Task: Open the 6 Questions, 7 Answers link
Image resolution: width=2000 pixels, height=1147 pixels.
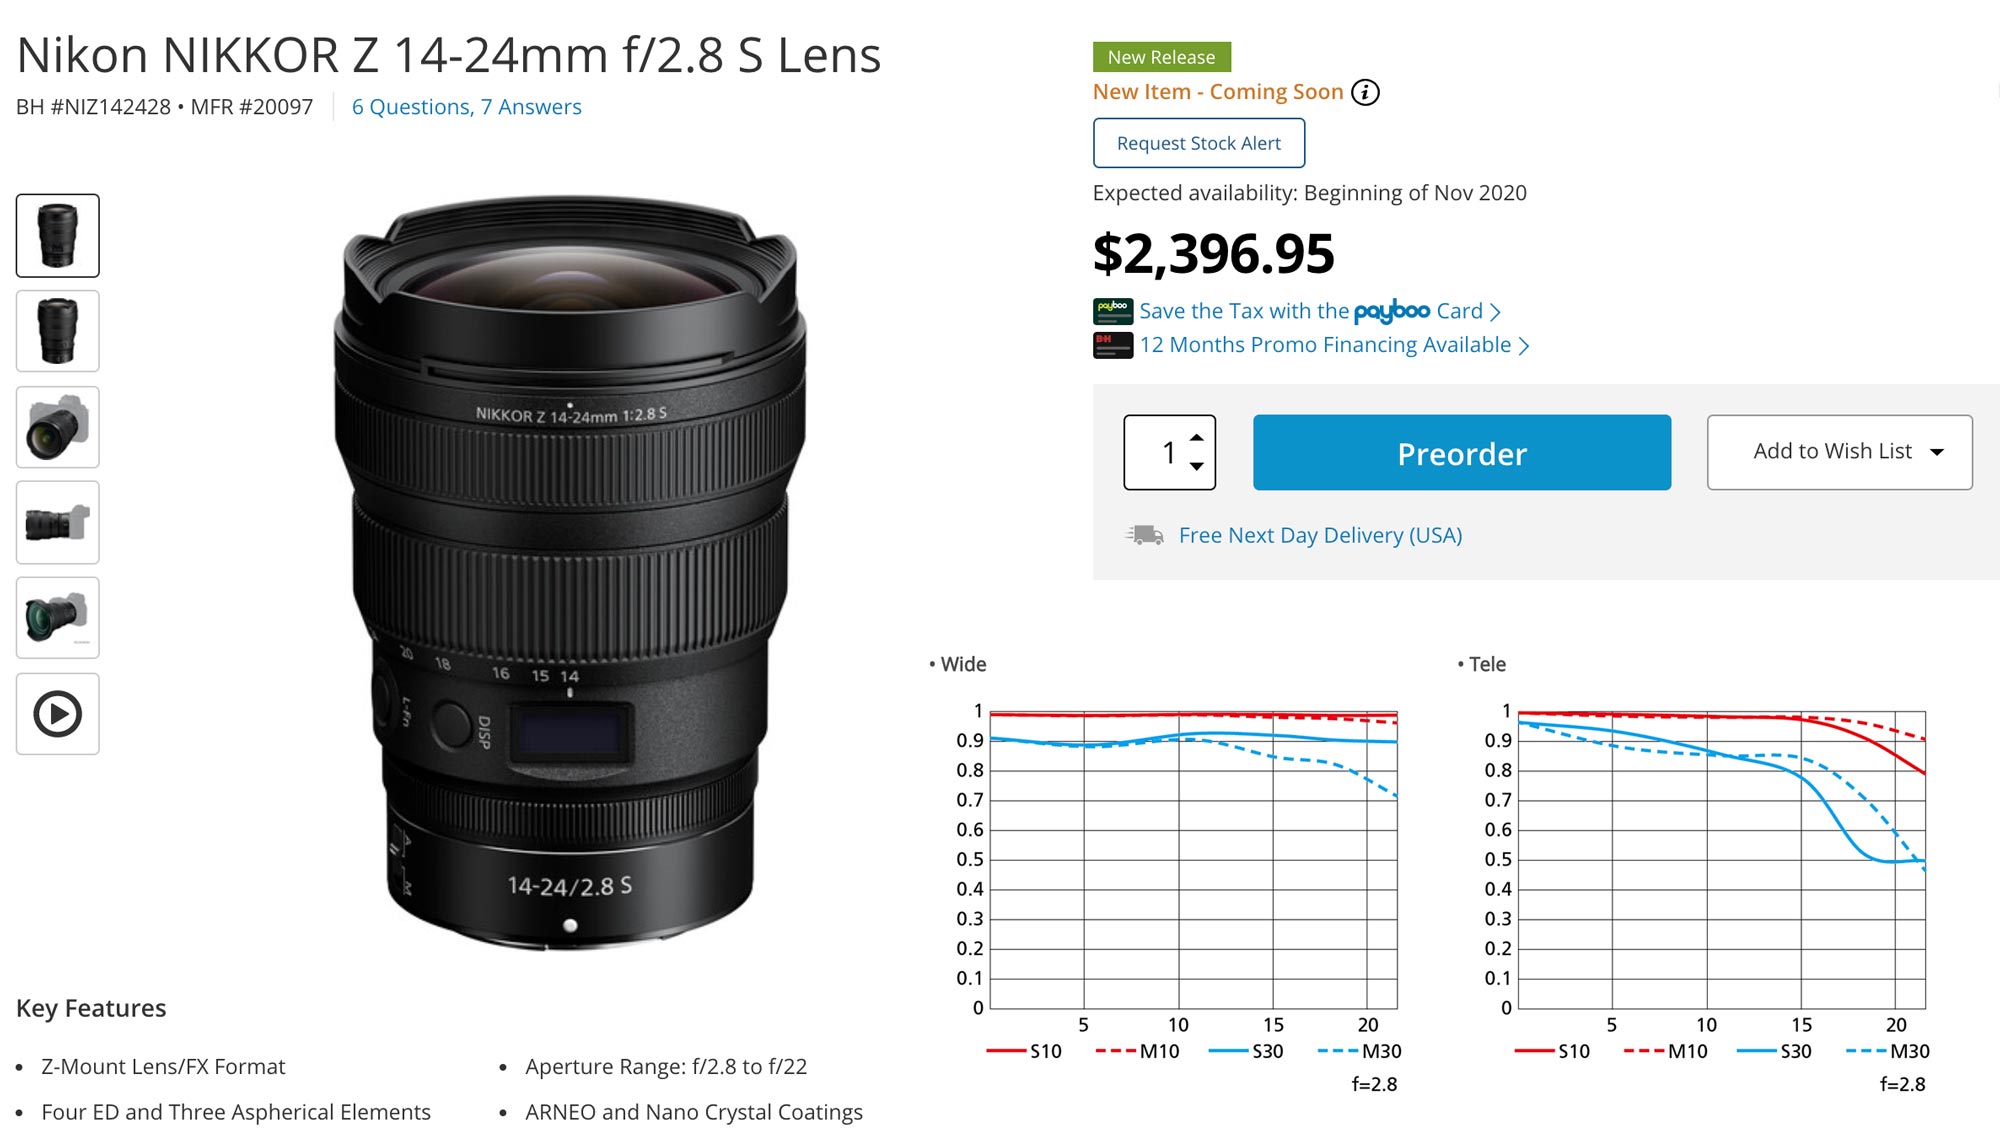Action: [x=466, y=107]
